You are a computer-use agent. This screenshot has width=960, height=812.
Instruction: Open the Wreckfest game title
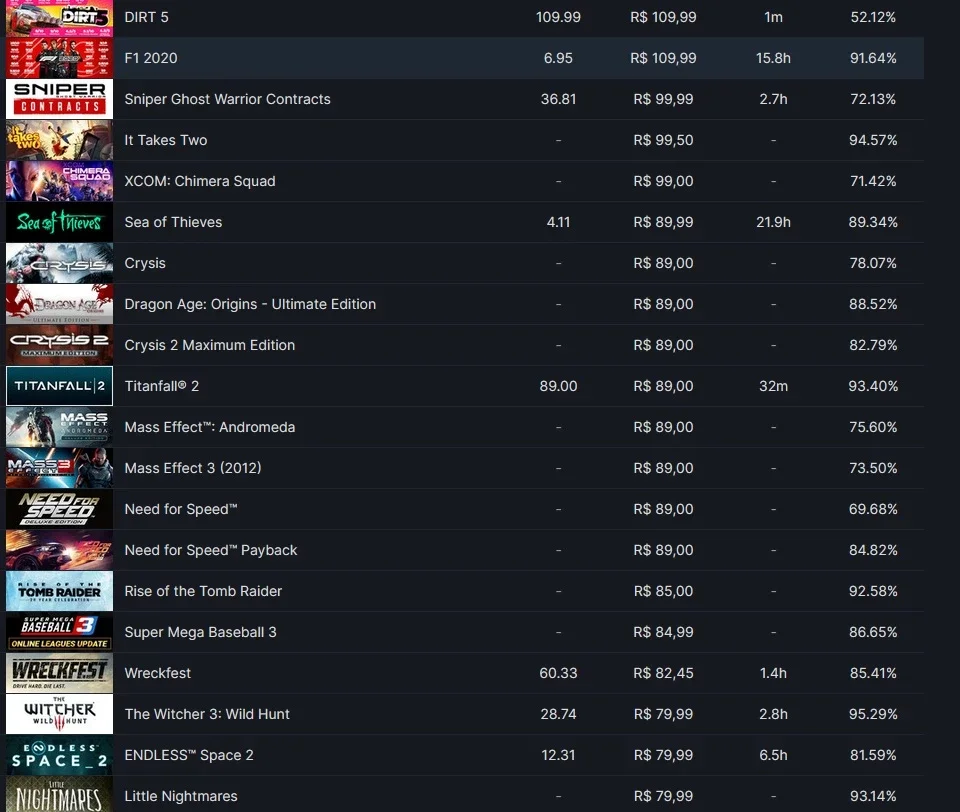[x=157, y=674]
